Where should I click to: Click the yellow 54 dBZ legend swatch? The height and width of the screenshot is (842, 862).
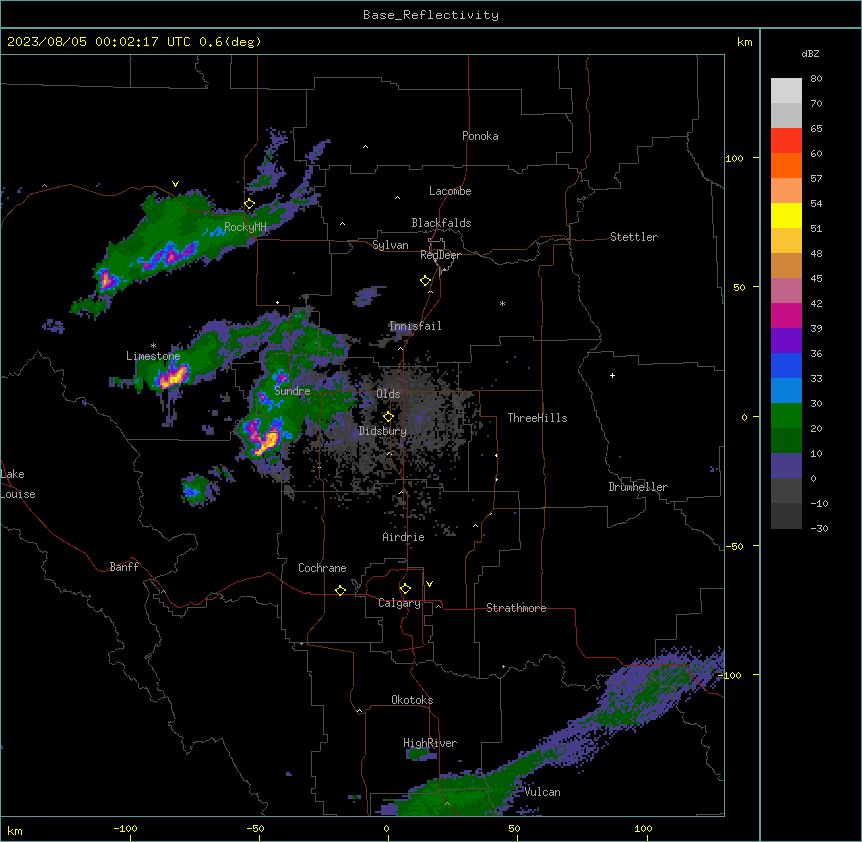tap(786, 215)
